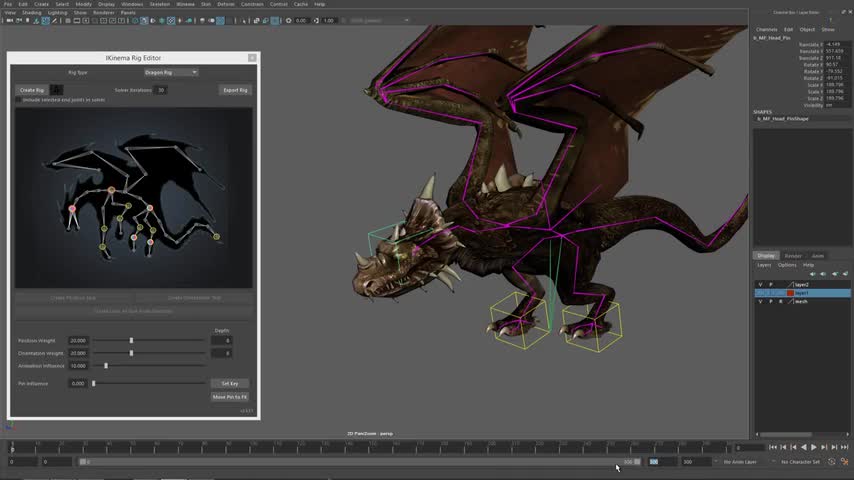Switch to the Render tab in Layer Editor
This screenshot has width=854, height=480.
[792, 256]
